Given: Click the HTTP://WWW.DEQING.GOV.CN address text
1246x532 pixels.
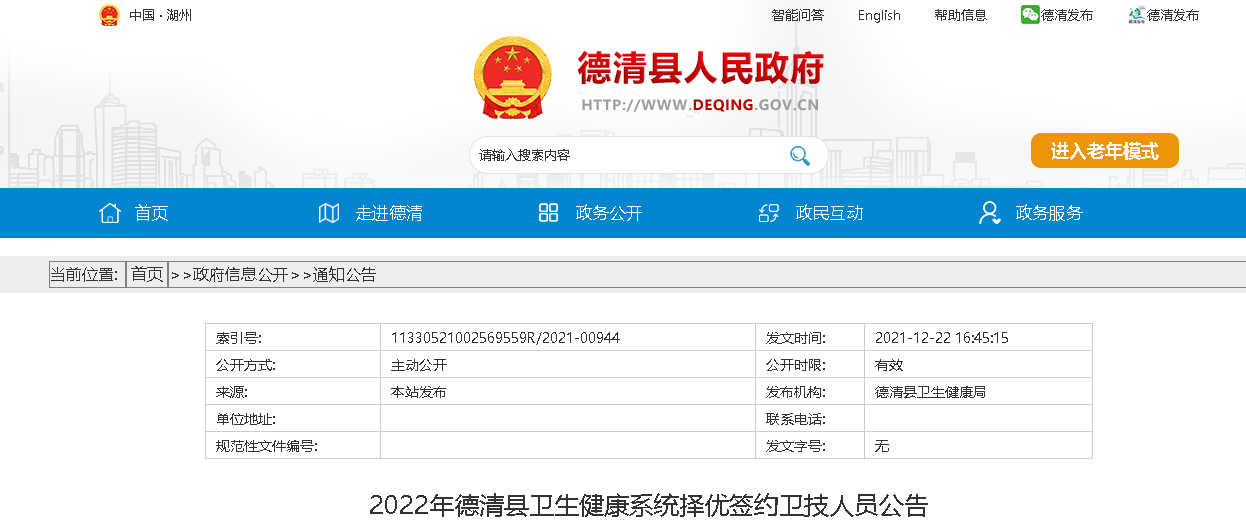Looking at the screenshot, I should click(700, 104).
